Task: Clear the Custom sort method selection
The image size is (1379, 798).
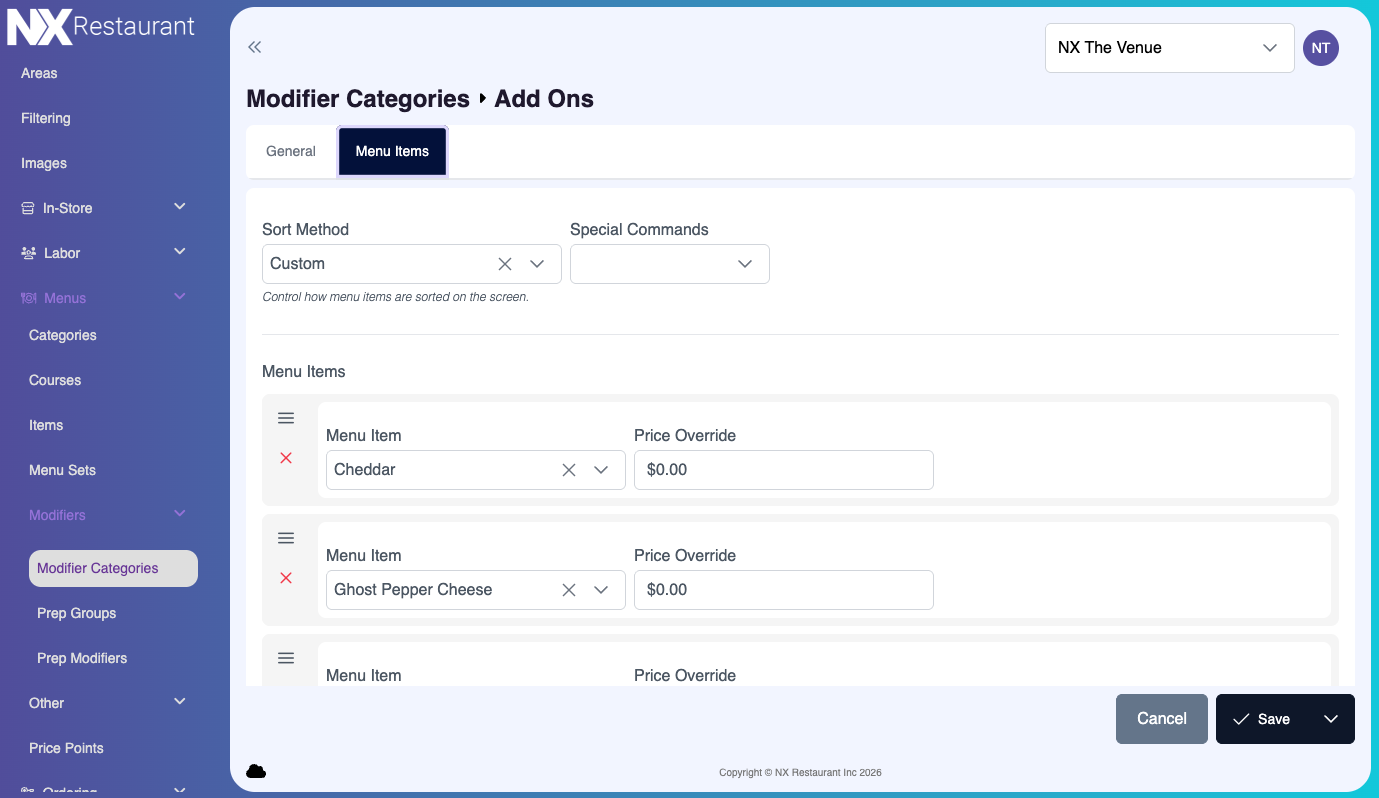Action: (x=505, y=264)
